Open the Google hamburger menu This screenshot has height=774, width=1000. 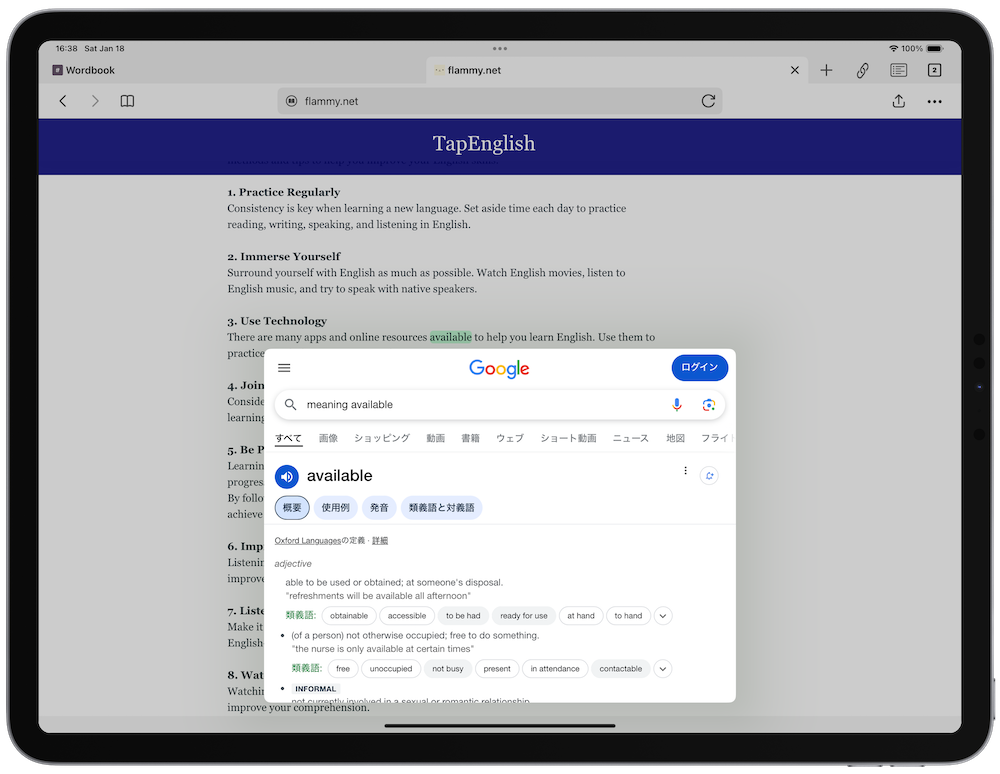coord(284,368)
